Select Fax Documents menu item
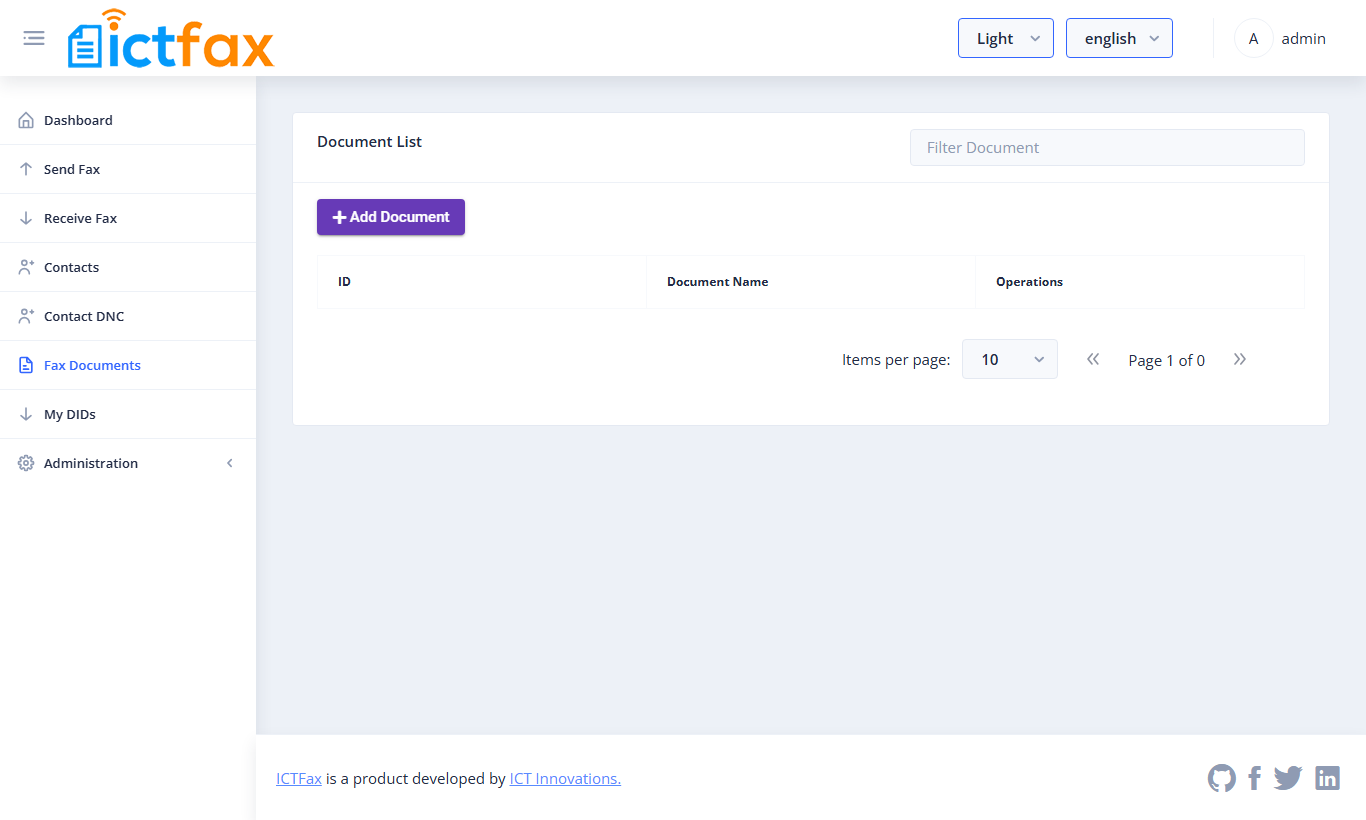This screenshot has width=1366, height=820. click(128, 365)
